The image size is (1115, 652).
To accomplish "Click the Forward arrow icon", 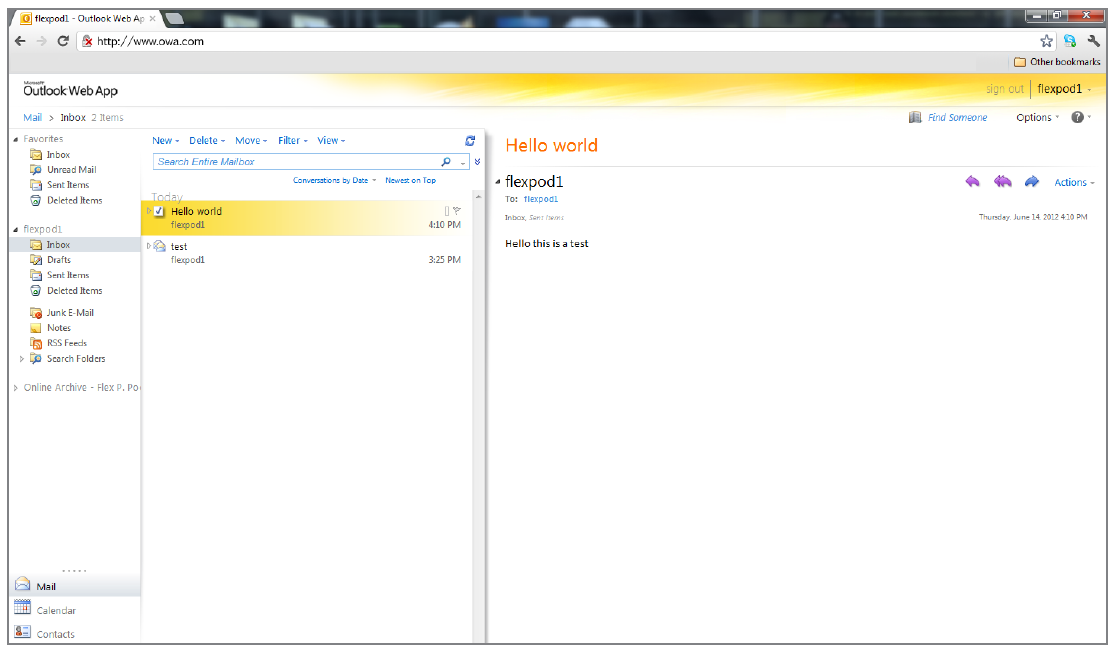I will pyautogui.click(x=1032, y=181).
